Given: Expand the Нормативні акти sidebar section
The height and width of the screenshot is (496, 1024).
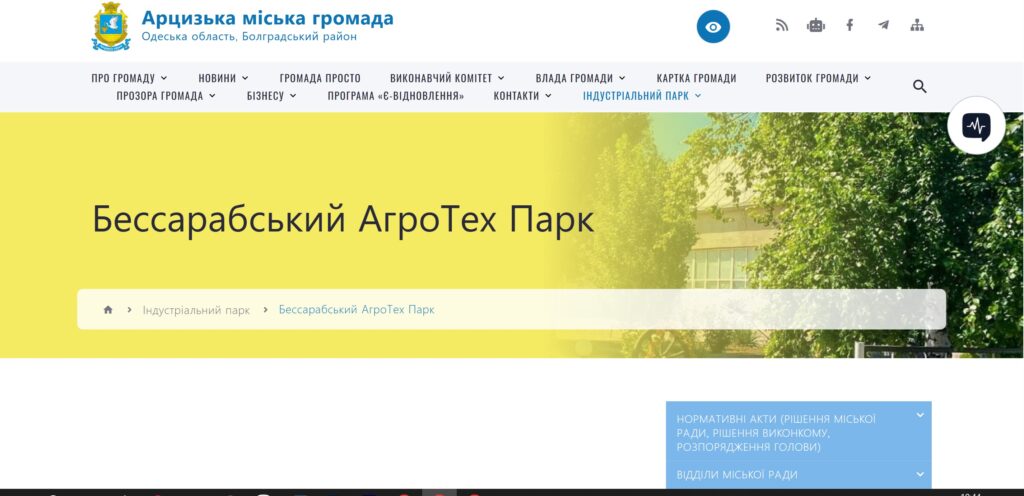Looking at the screenshot, I should [x=798, y=432].
